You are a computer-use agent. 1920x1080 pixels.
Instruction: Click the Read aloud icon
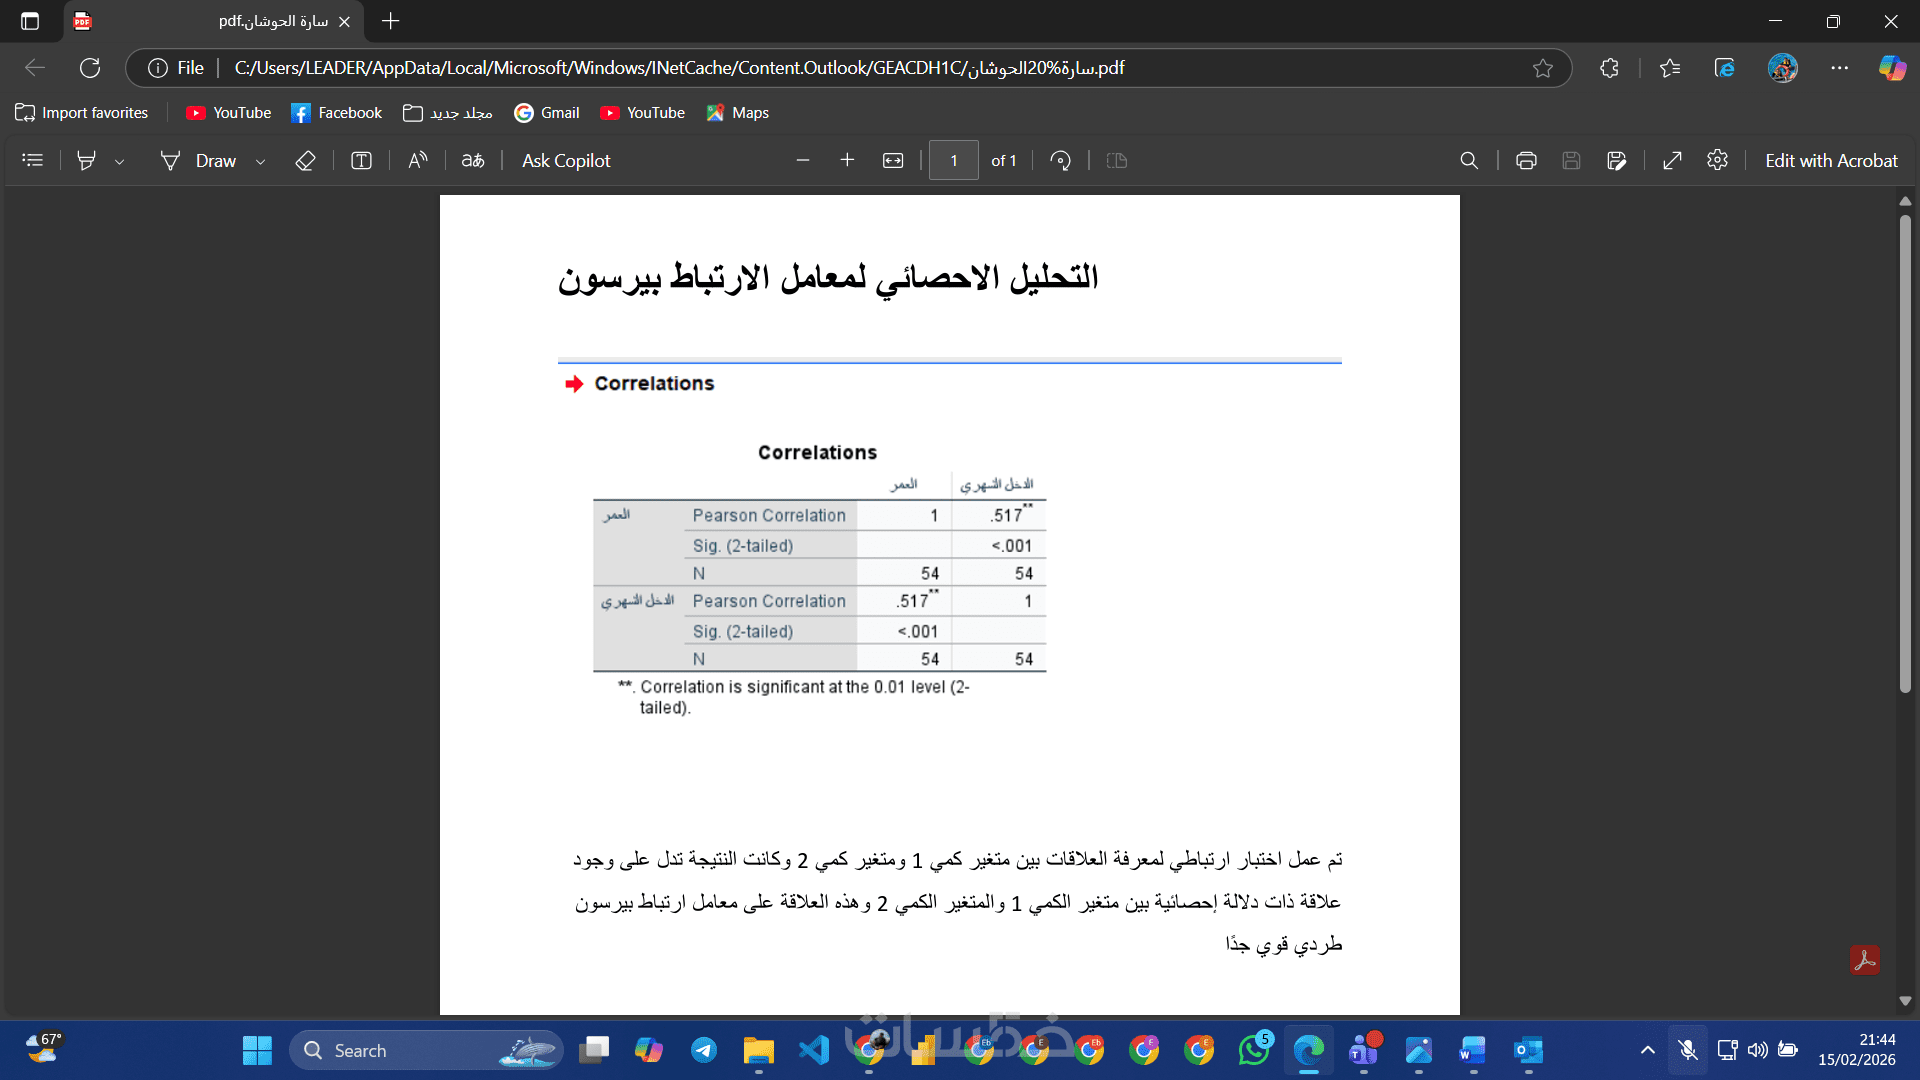click(418, 160)
